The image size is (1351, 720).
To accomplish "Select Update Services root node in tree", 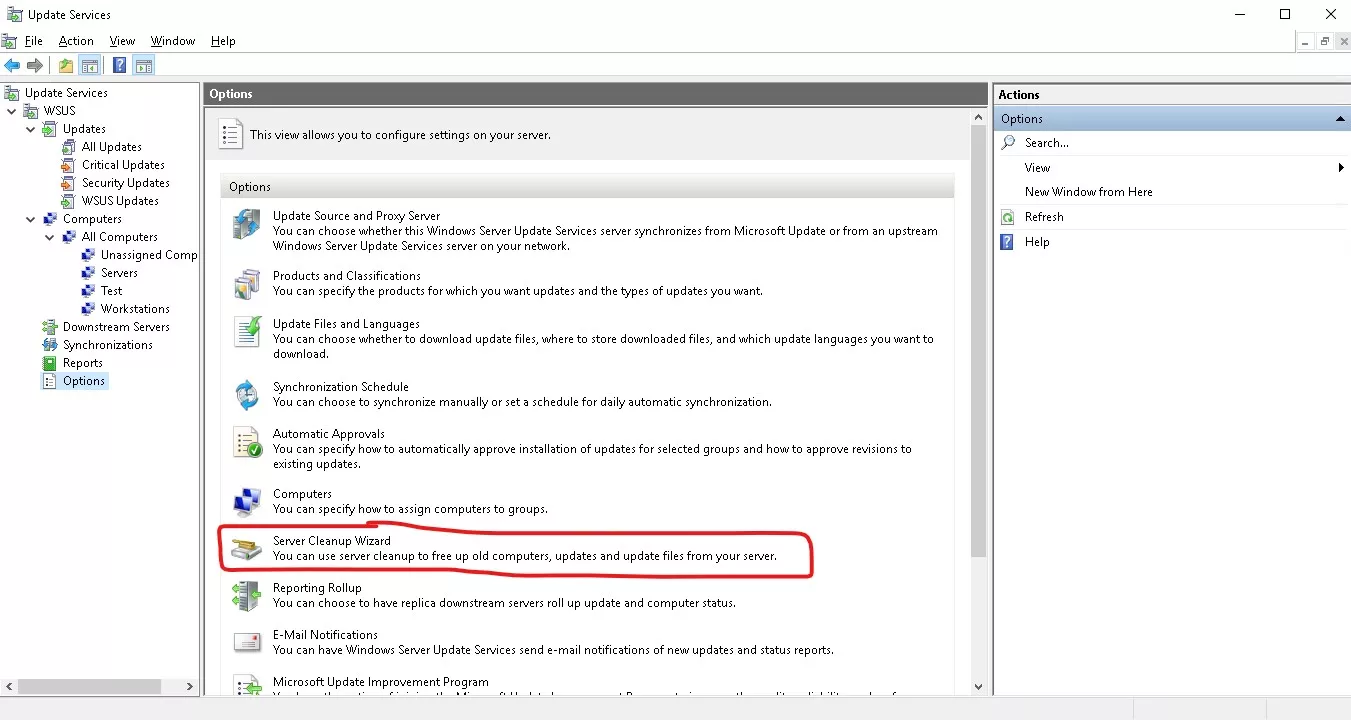I will click(x=66, y=93).
